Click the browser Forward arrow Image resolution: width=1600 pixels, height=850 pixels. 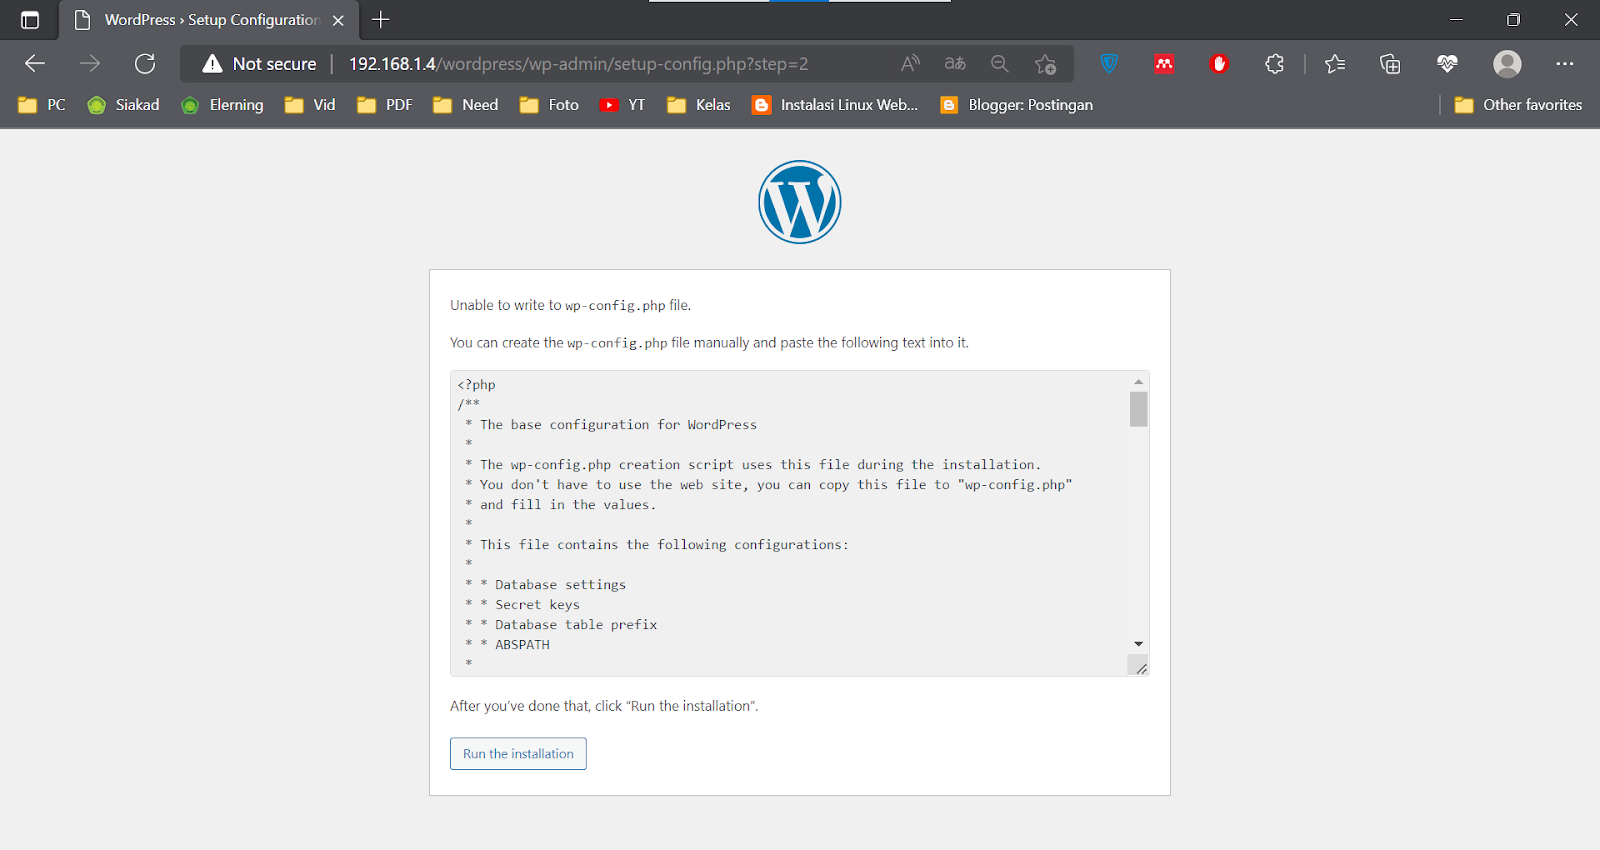[90, 64]
